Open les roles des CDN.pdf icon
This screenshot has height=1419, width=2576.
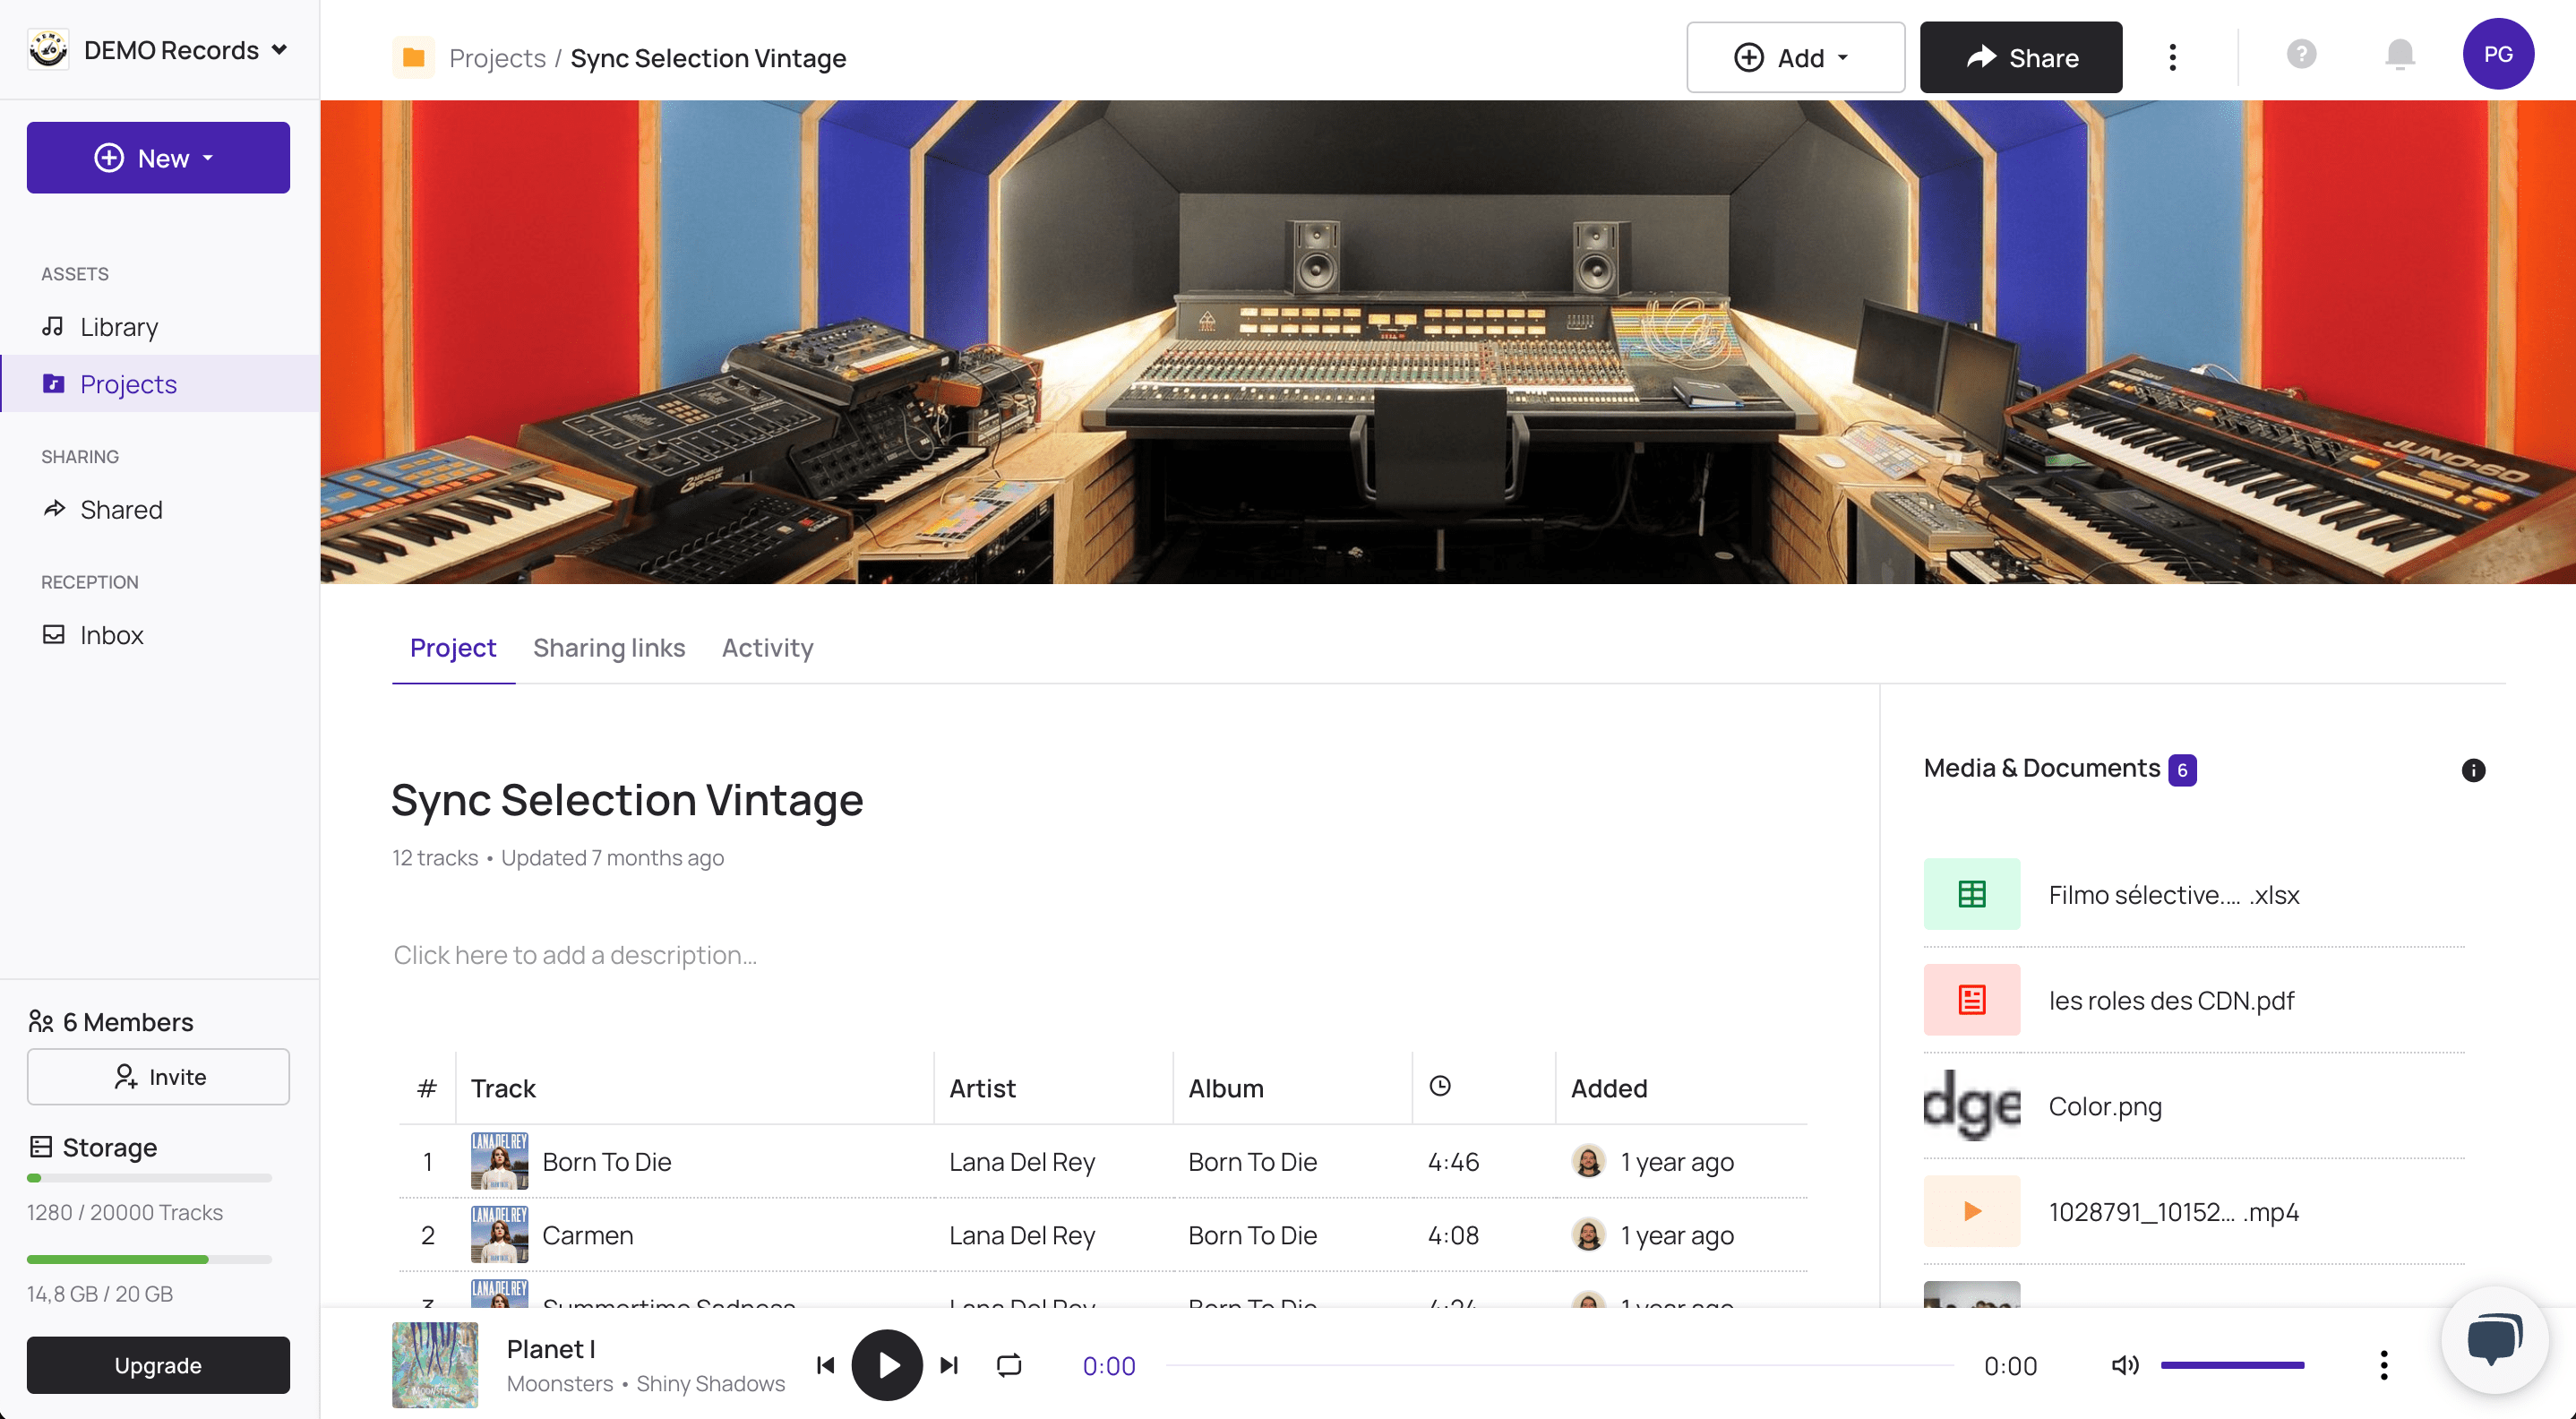tap(1971, 1000)
